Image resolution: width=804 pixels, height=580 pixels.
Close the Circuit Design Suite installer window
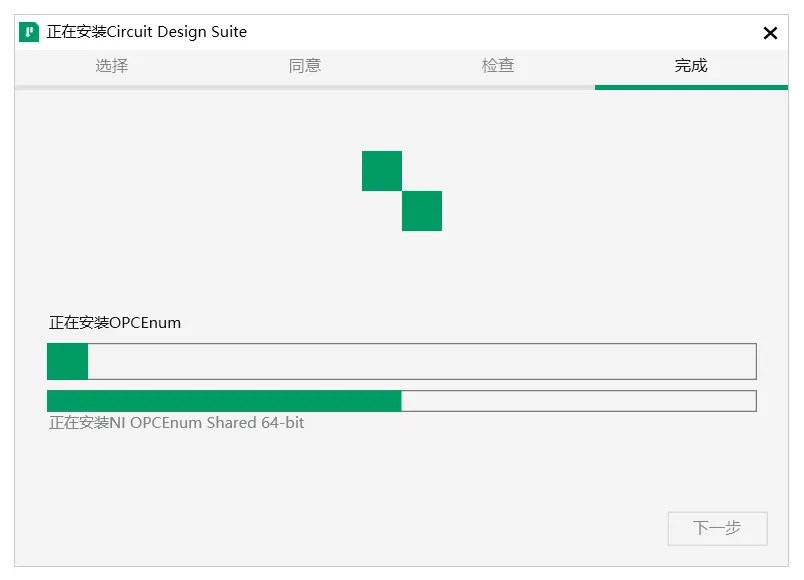tap(770, 33)
